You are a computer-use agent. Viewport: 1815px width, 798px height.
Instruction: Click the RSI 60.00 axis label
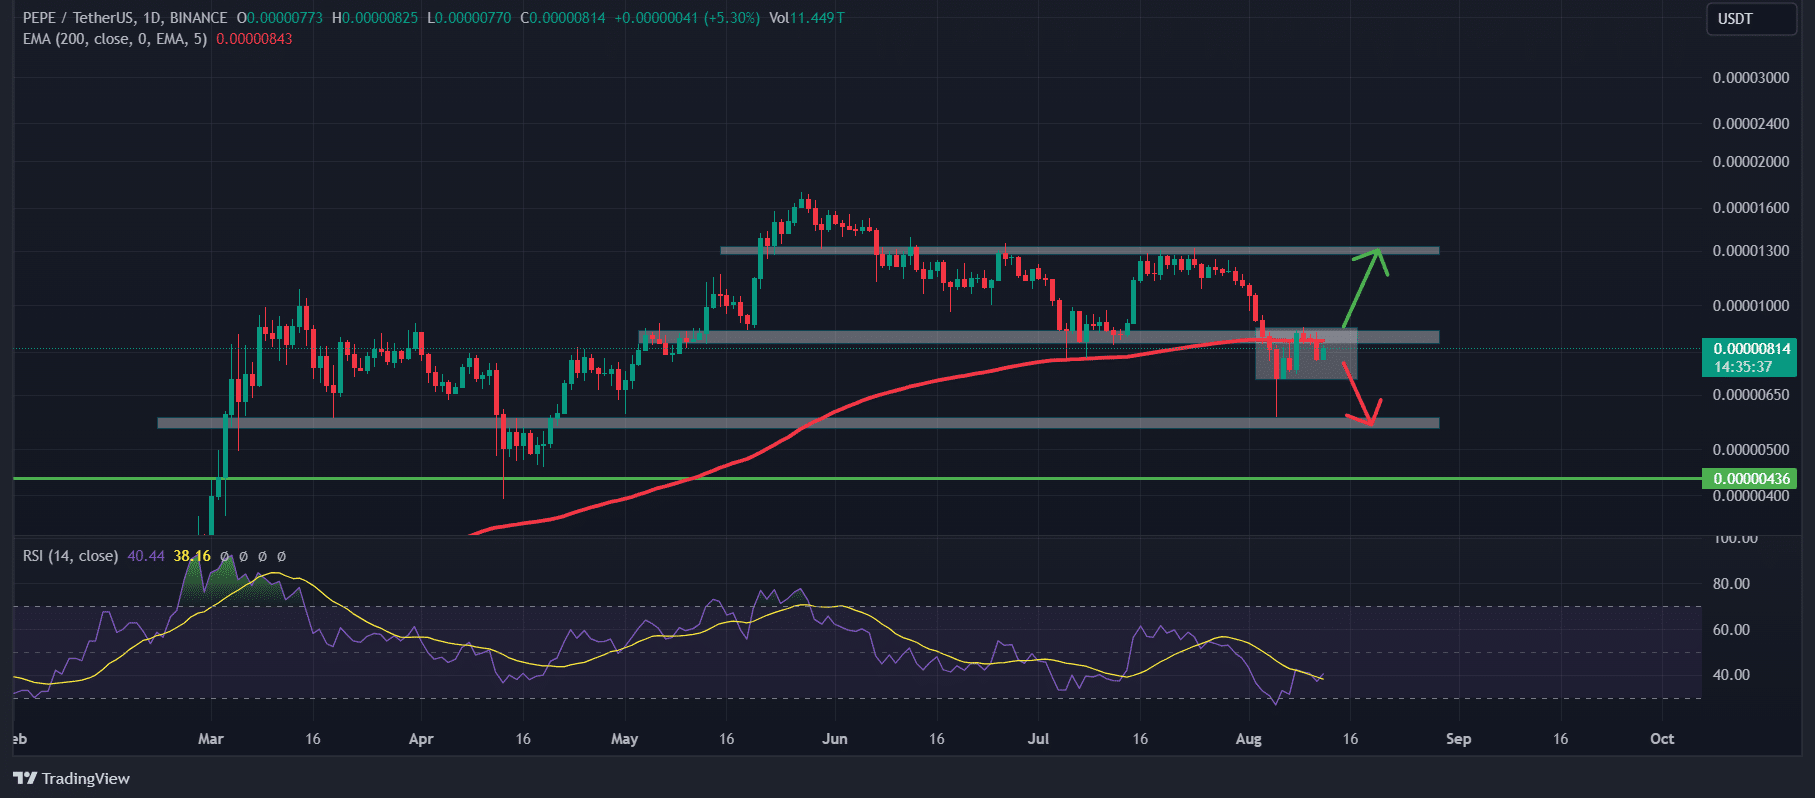point(1731,630)
